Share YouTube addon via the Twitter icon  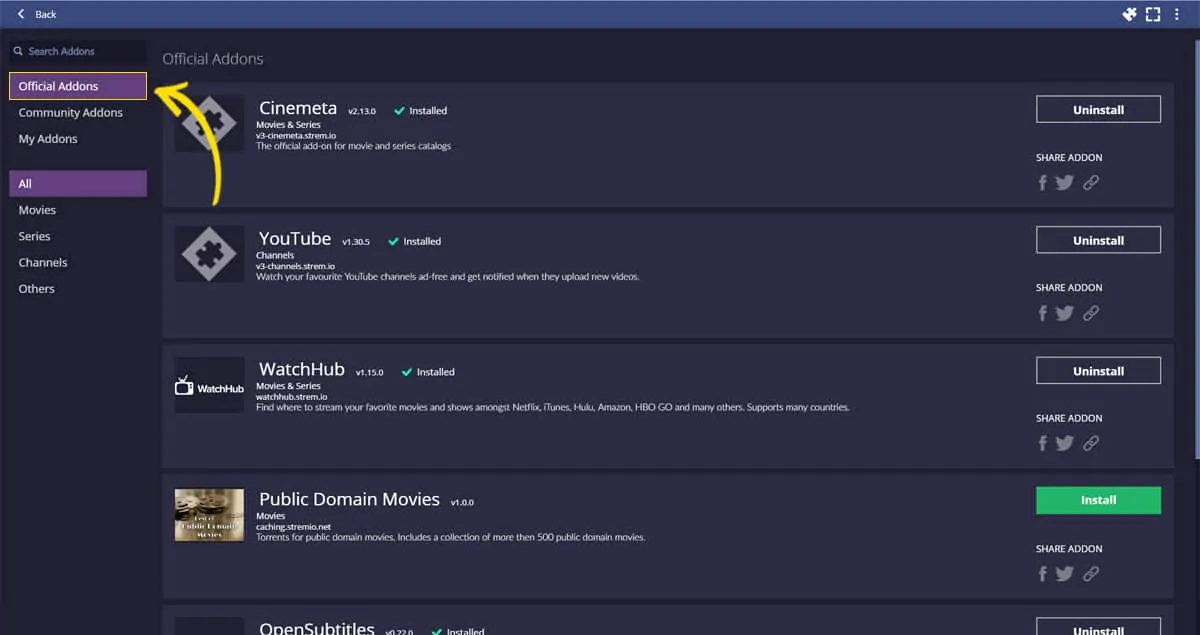click(x=1064, y=312)
